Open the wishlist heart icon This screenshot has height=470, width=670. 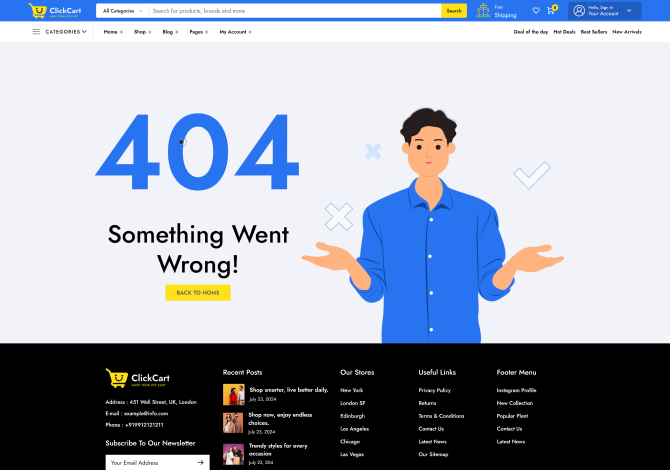pos(536,10)
